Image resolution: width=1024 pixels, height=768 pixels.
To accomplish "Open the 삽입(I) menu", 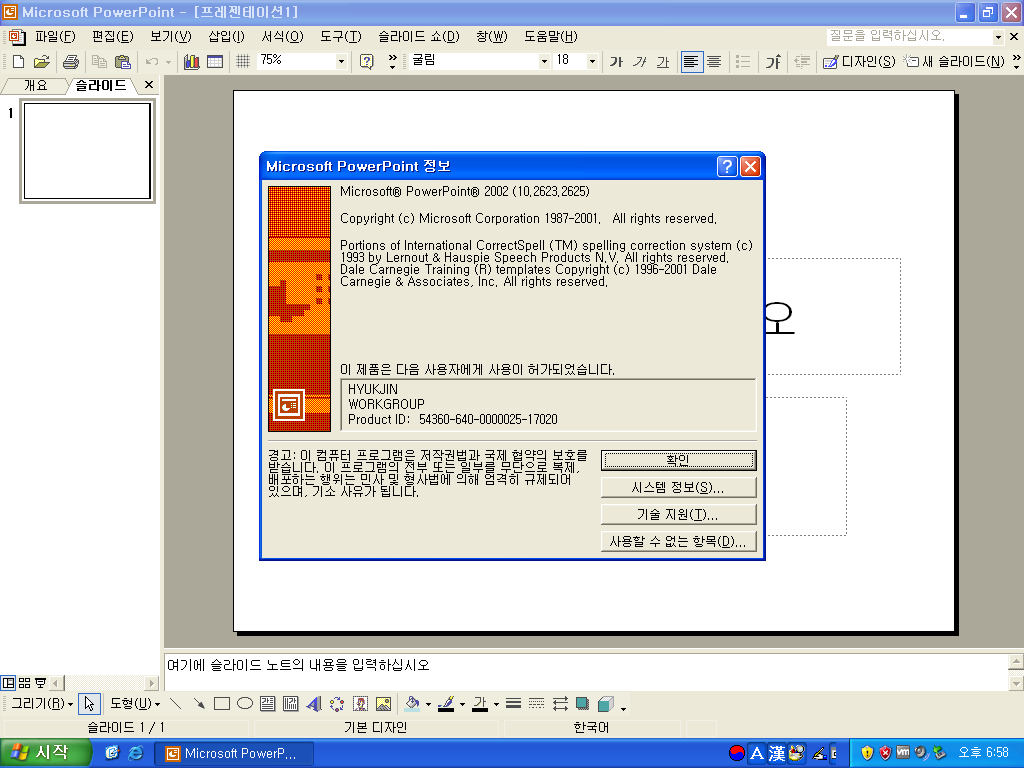I will [226, 37].
